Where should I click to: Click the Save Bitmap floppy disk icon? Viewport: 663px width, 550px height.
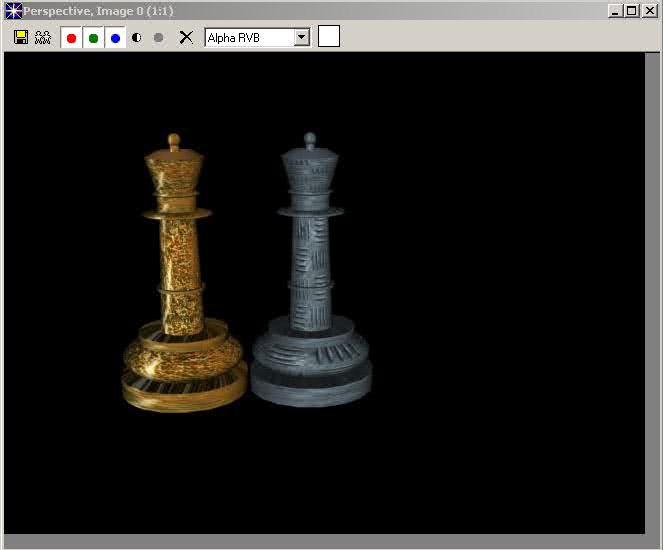pos(21,37)
